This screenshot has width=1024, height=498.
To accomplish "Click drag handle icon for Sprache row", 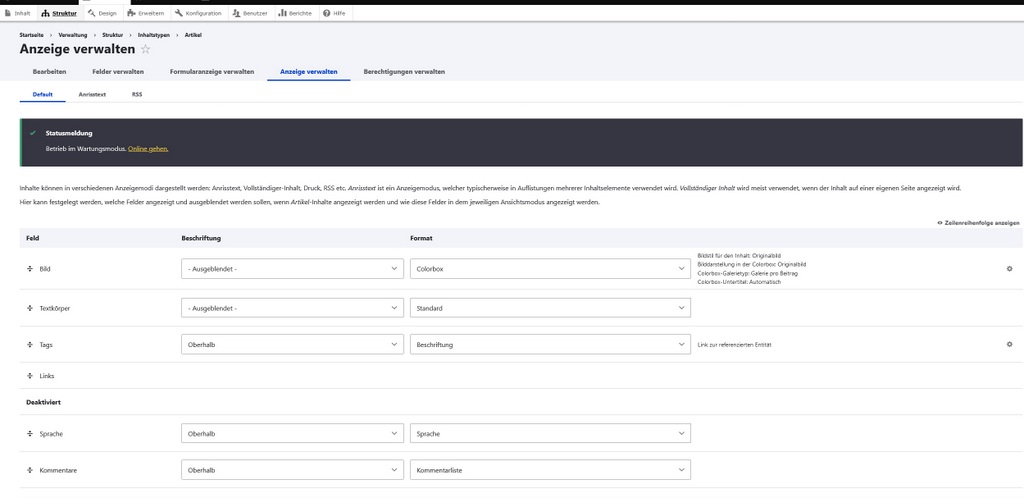I will pos(30,434).
